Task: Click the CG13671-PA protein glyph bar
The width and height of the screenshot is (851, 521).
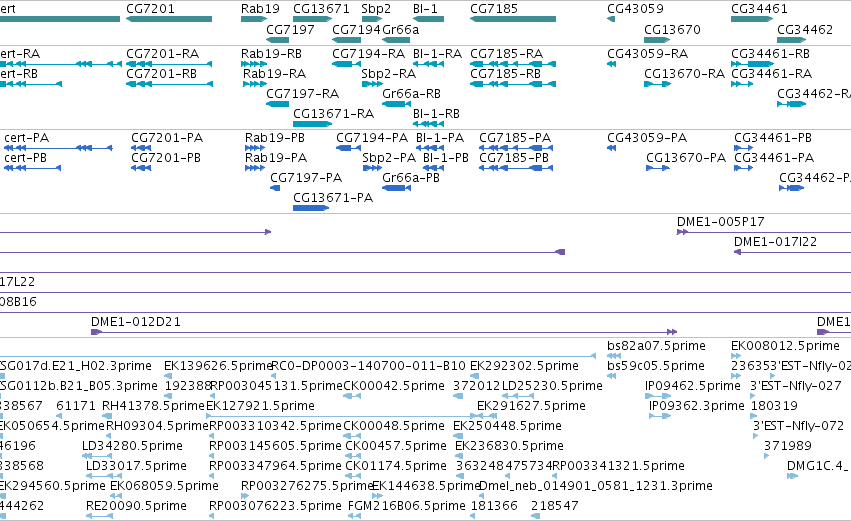Action: (311, 208)
